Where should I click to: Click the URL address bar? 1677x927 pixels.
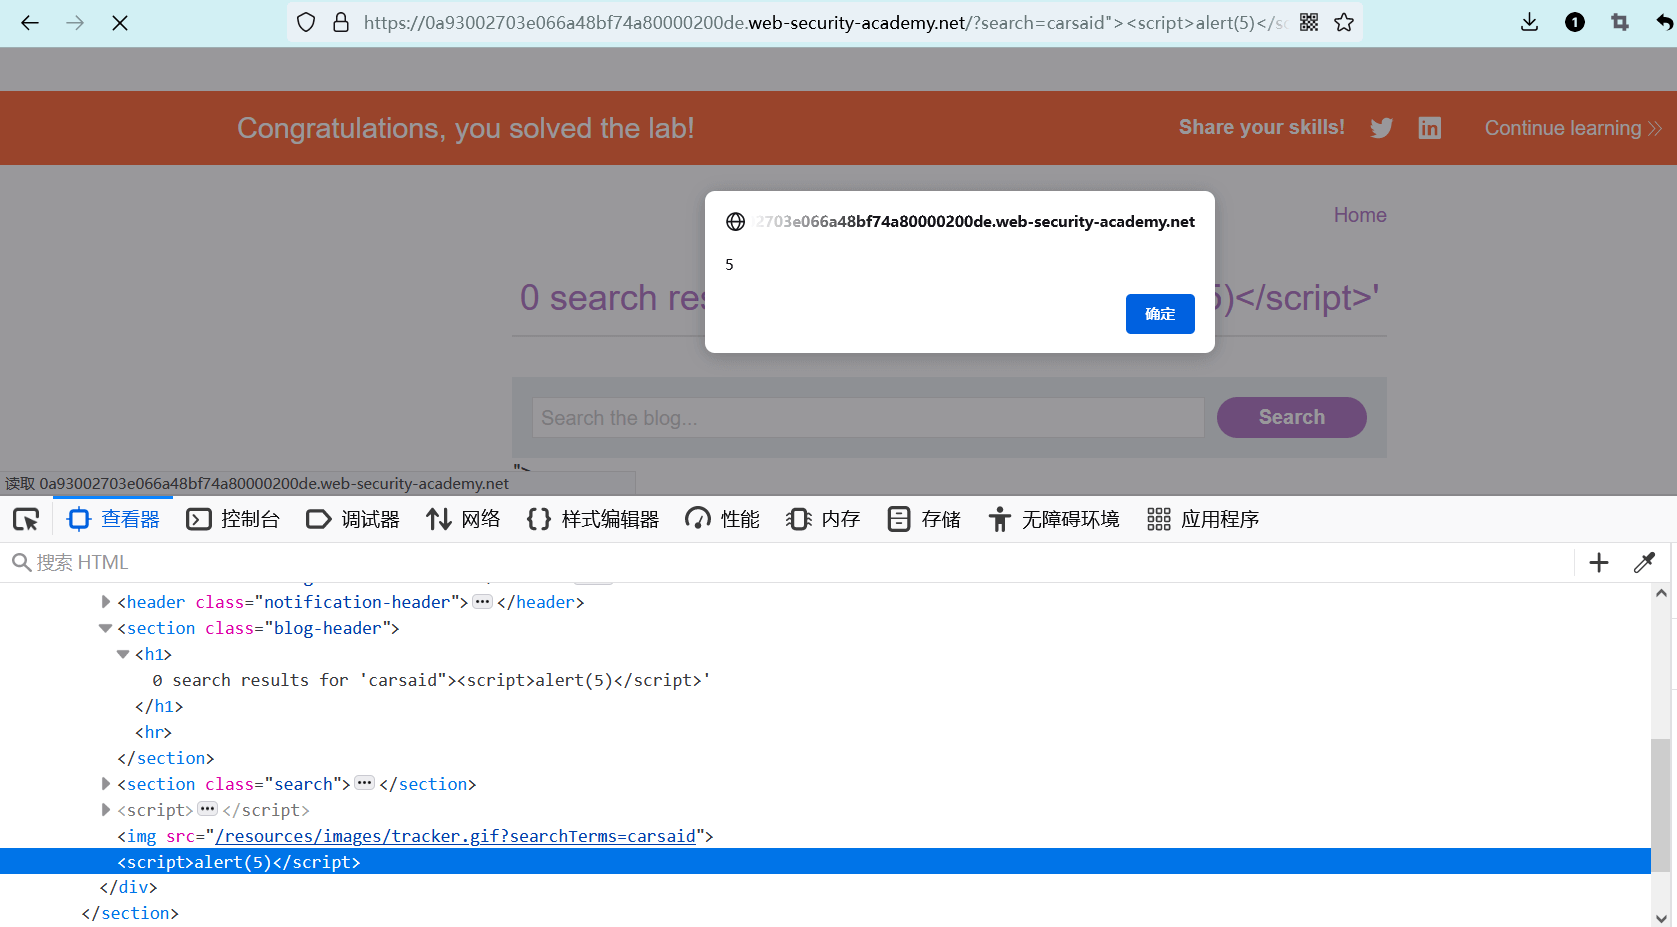click(x=825, y=22)
